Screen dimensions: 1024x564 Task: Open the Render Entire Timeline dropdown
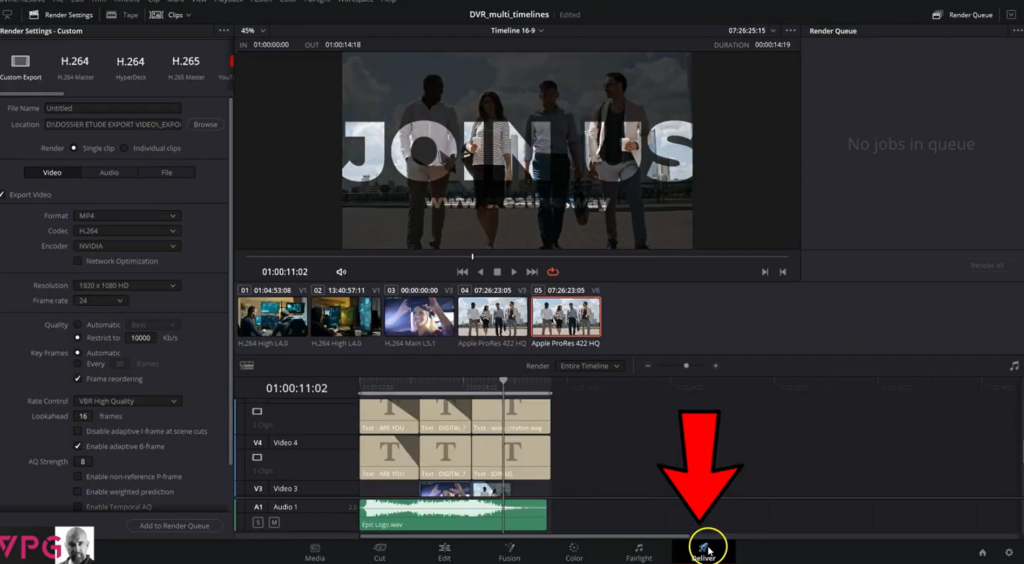tap(590, 366)
